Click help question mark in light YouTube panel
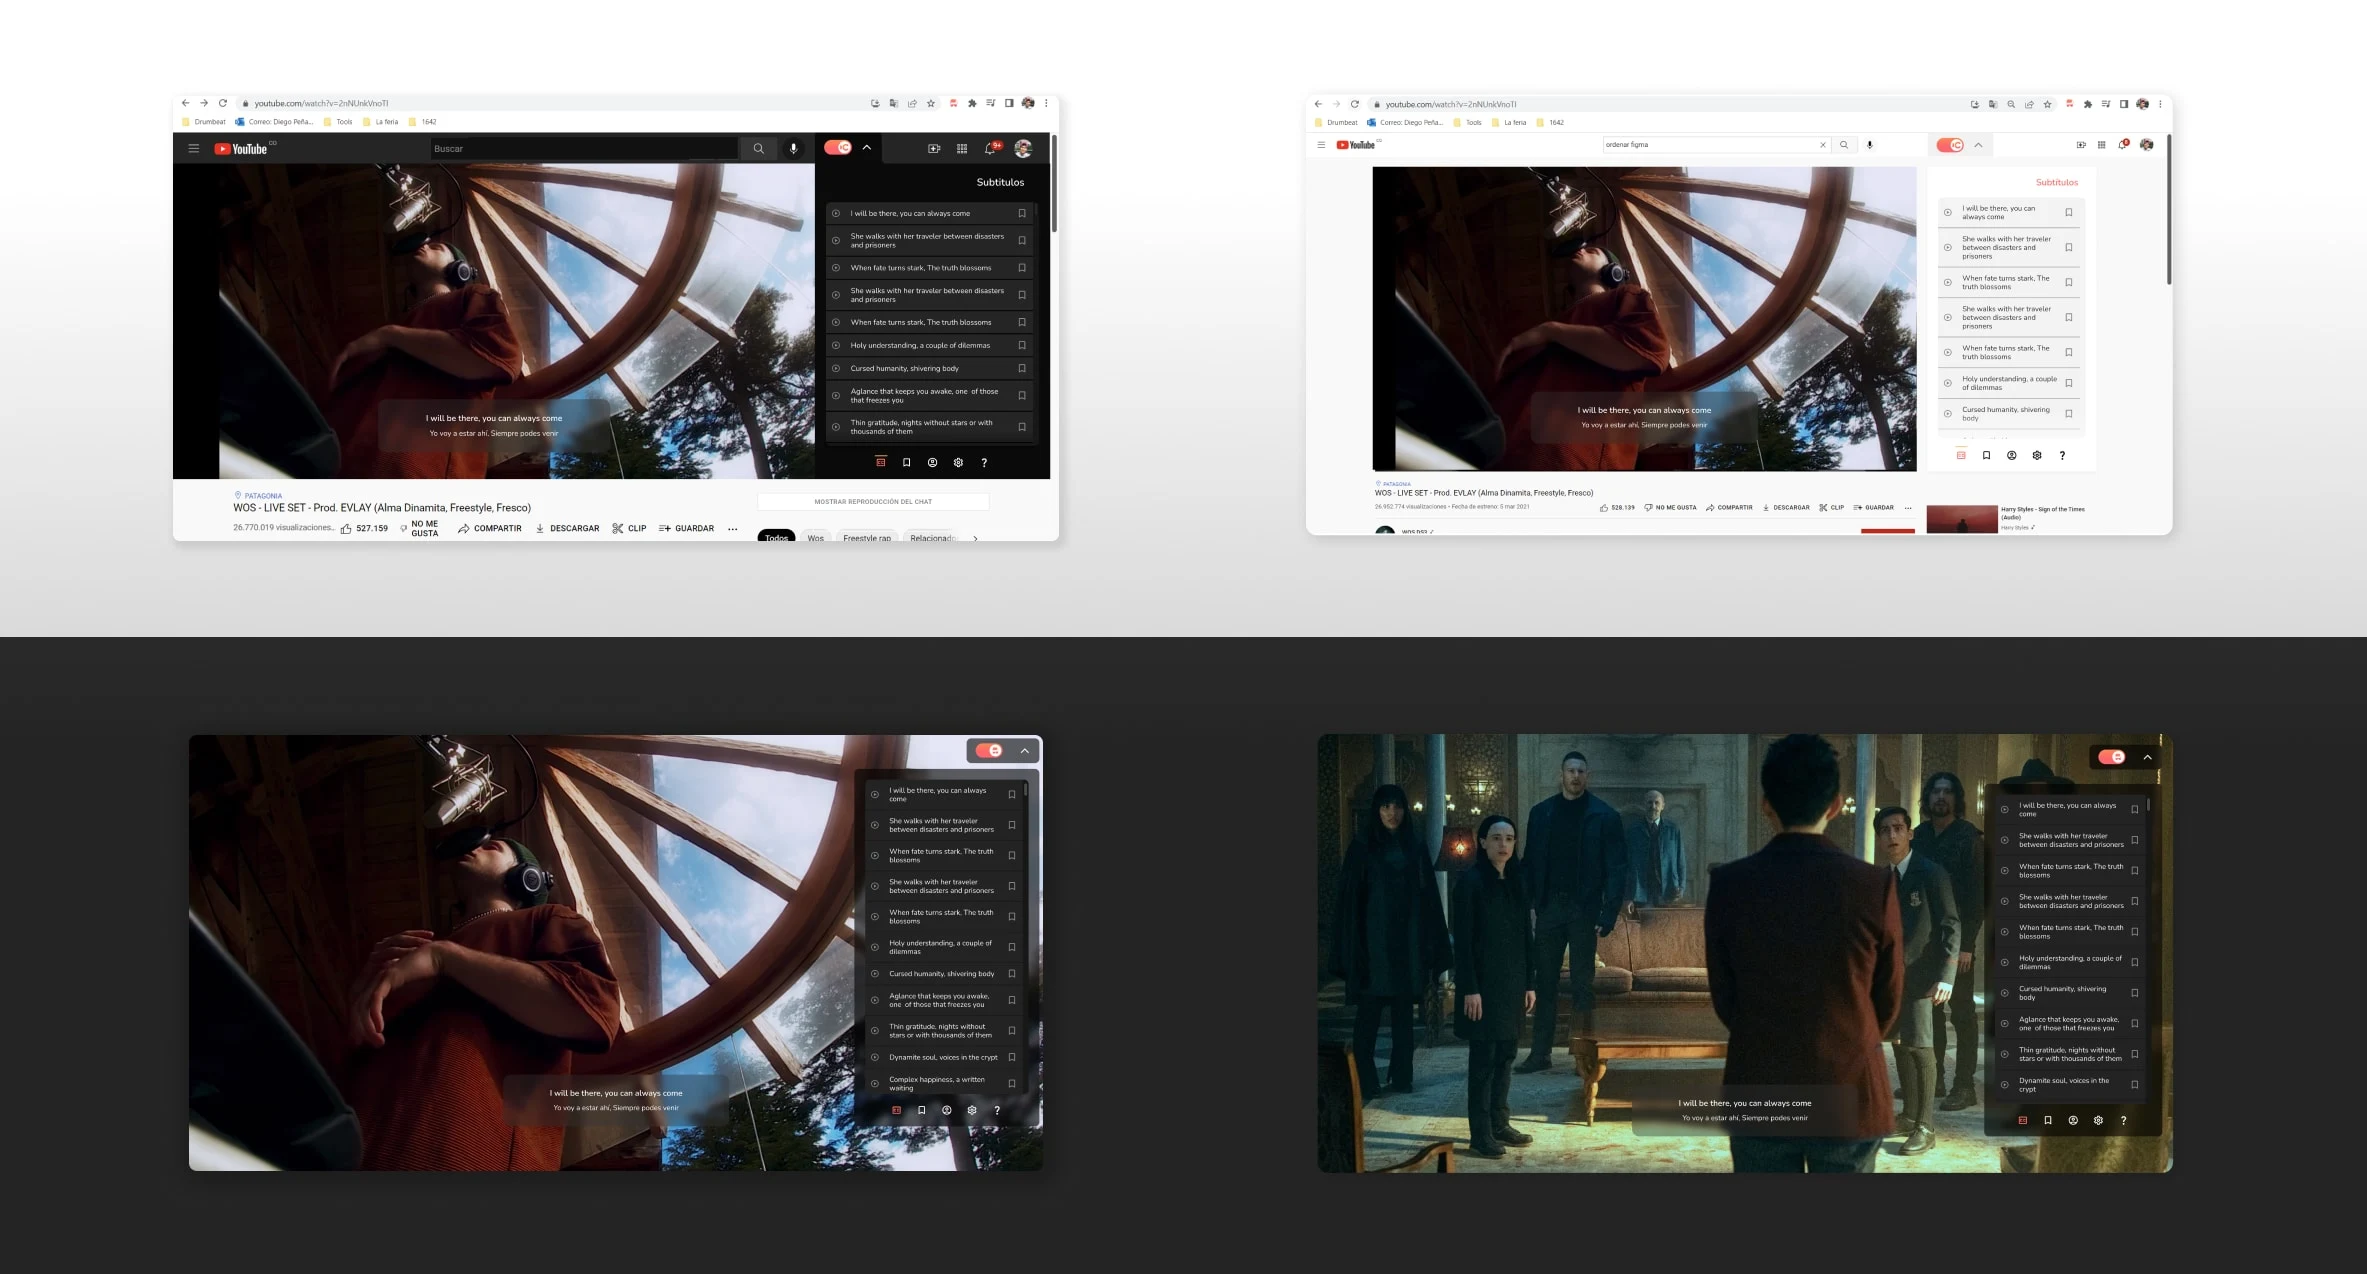This screenshot has height=1274, width=2367. click(x=2062, y=455)
